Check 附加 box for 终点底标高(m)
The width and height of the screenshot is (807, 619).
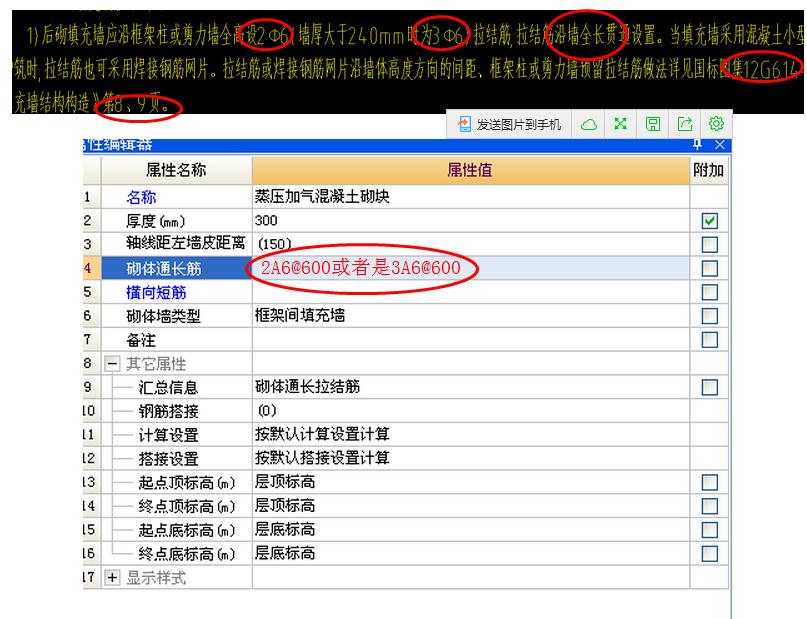[710, 554]
